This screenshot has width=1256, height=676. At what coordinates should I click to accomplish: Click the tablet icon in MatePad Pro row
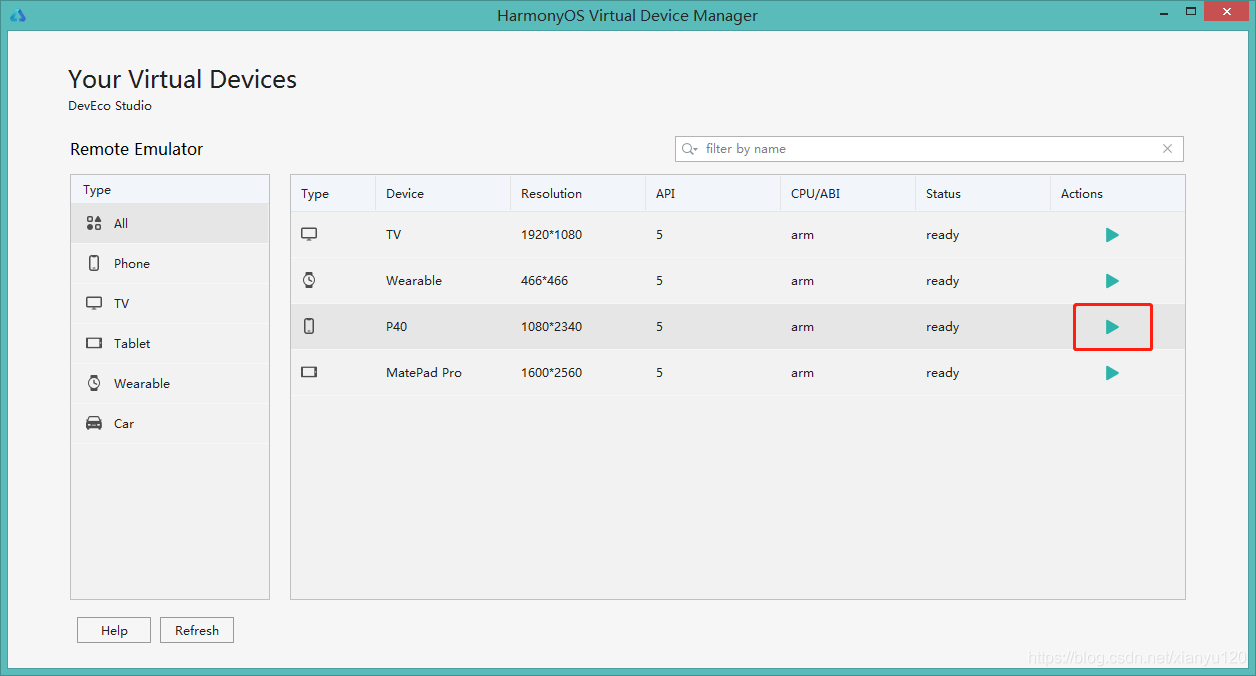(309, 372)
